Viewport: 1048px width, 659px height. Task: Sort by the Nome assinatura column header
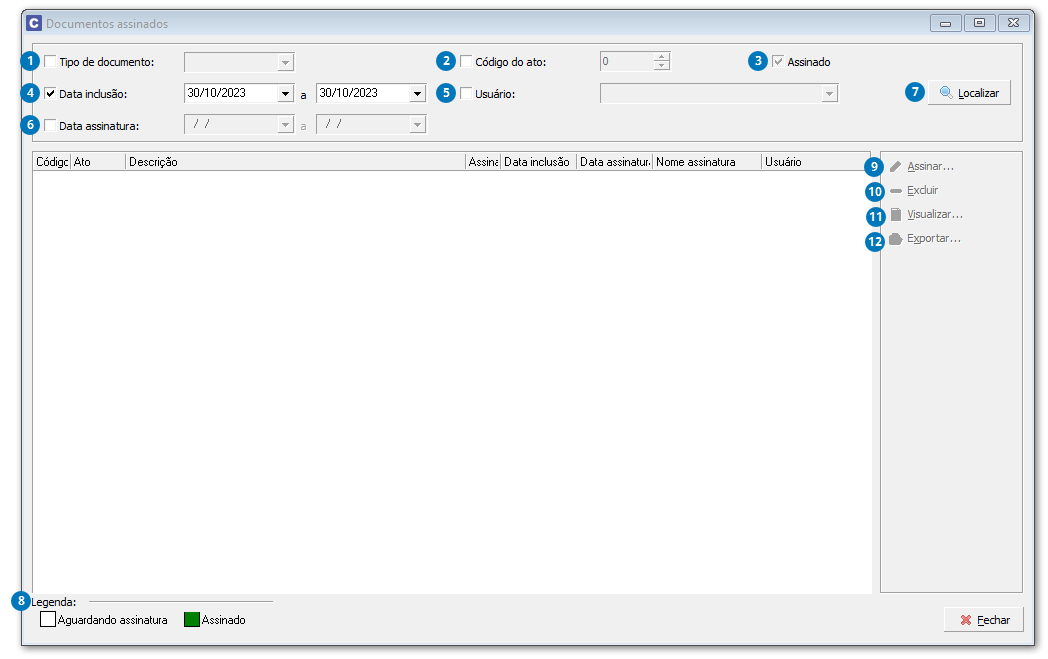706,162
